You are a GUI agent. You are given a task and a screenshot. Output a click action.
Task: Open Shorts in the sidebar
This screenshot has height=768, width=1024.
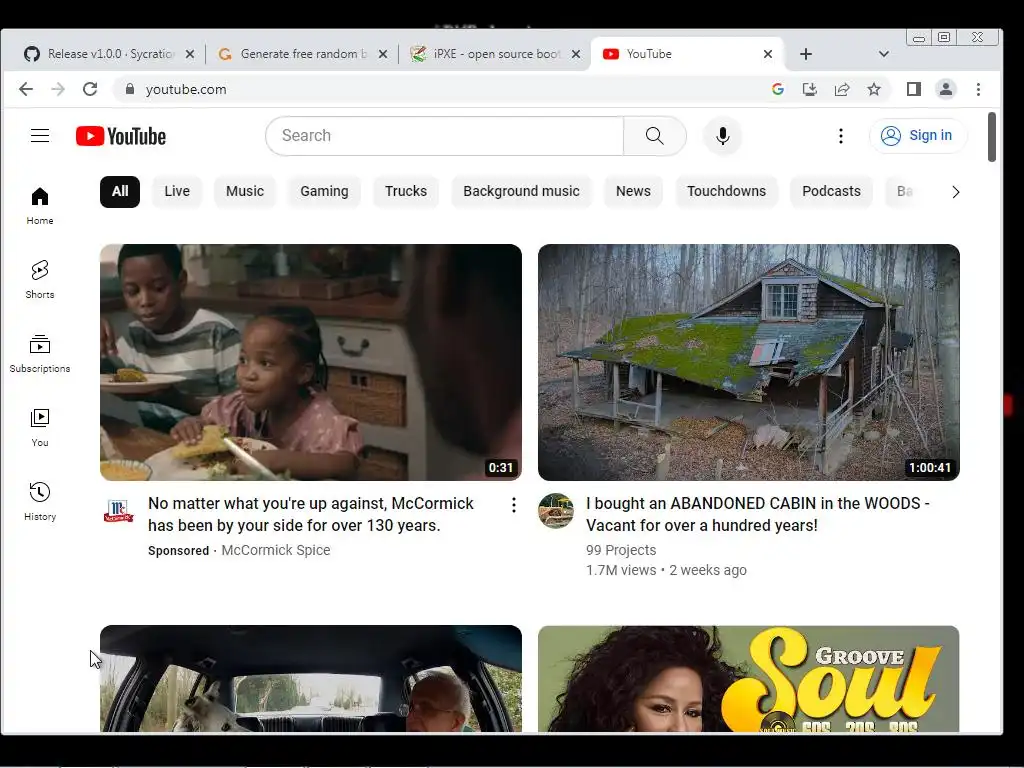point(40,280)
